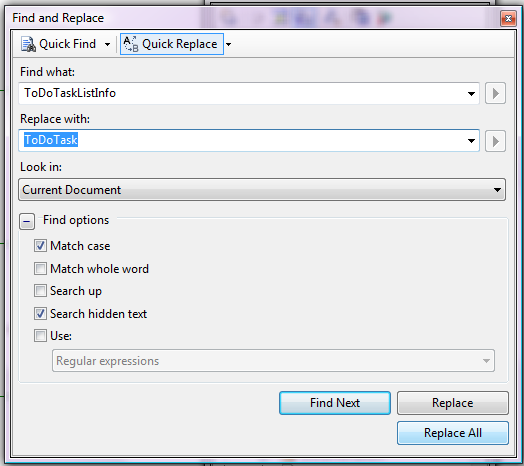This screenshot has width=524, height=466.
Task: Open the Quick Replace mode dropdown arrow
Action: point(229,44)
